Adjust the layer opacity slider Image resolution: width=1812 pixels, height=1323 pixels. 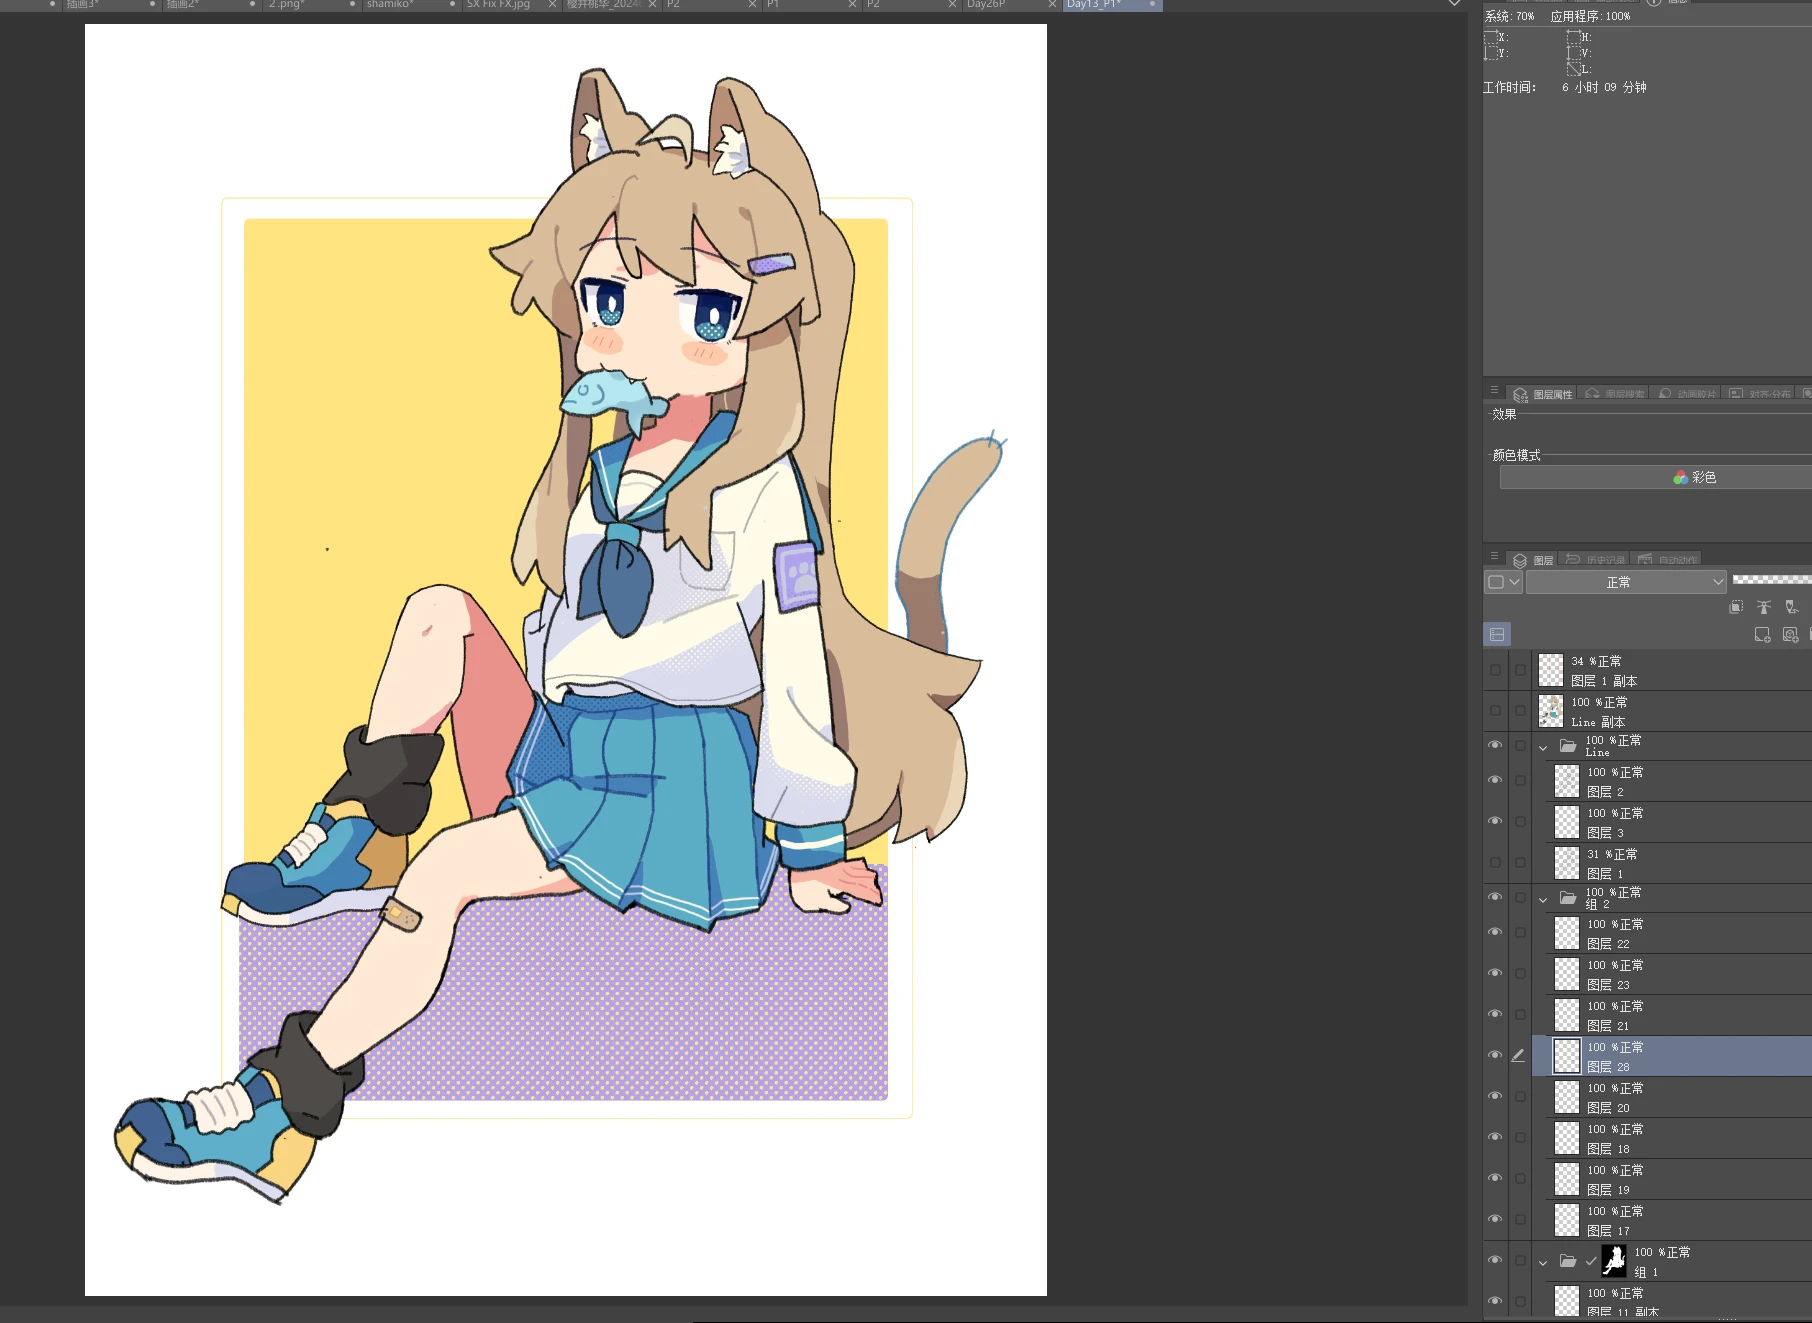1771,580
